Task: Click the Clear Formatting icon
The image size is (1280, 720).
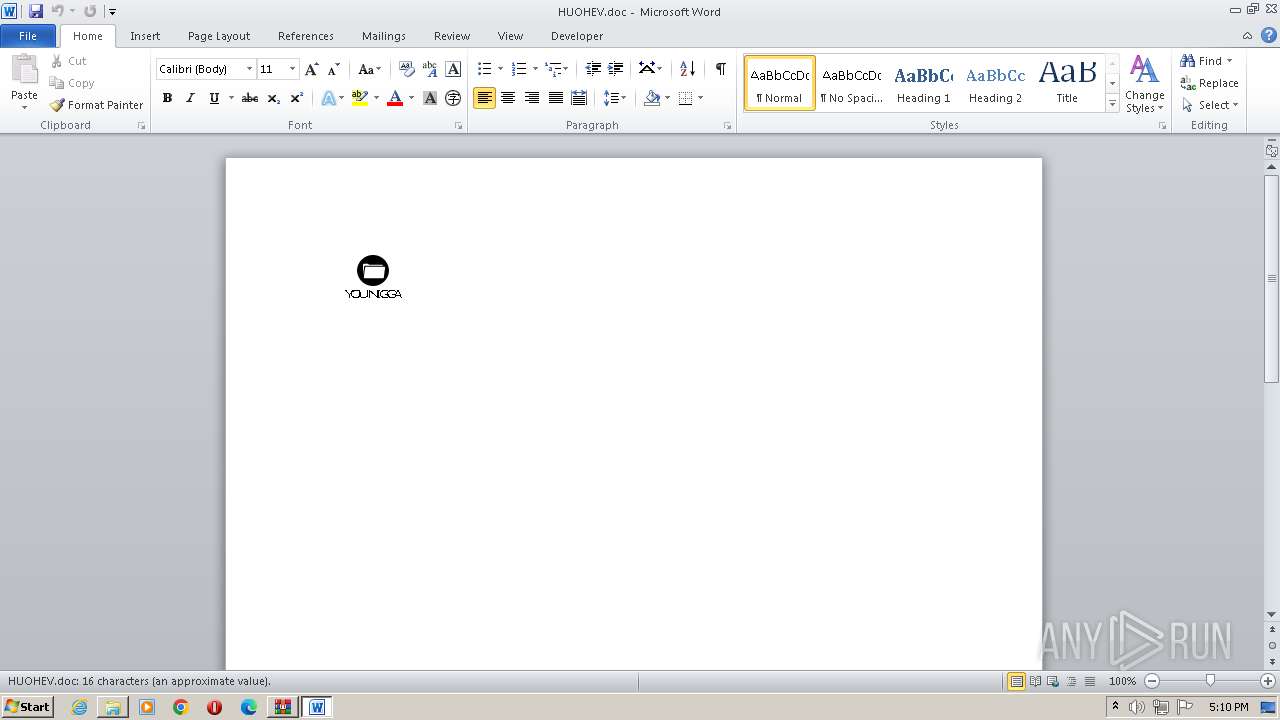Action: [x=406, y=69]
